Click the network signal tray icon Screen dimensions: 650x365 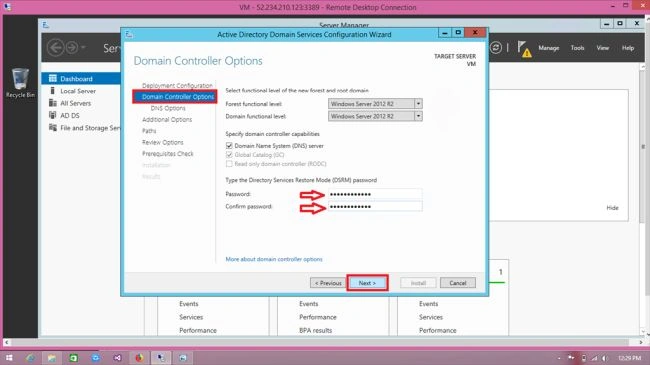[594, 358]
